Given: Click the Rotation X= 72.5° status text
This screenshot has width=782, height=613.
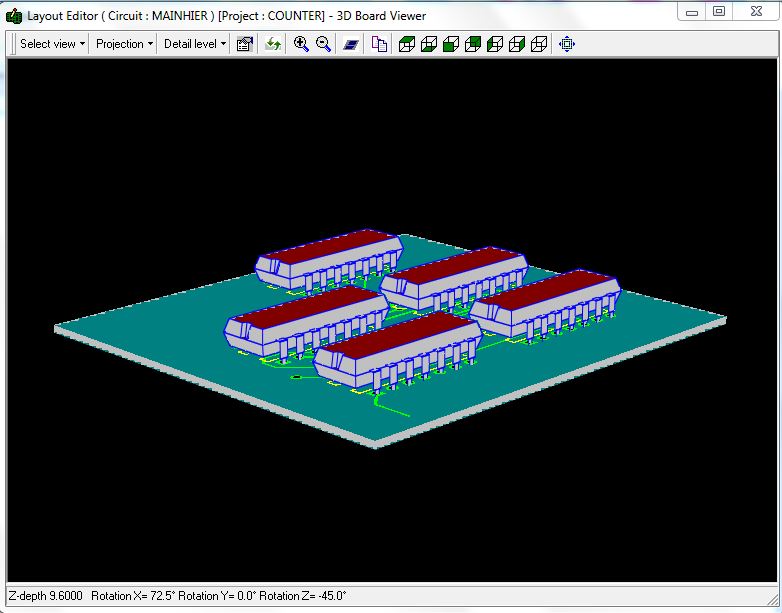Looking at the screenshot, I should click(133, 596).
